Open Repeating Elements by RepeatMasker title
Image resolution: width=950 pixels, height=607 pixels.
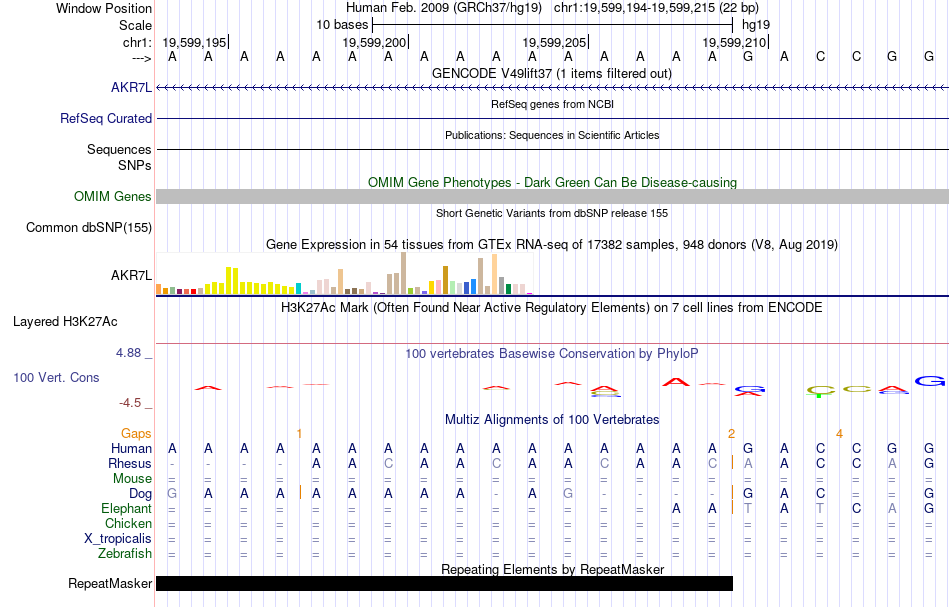tap(552, 569)
